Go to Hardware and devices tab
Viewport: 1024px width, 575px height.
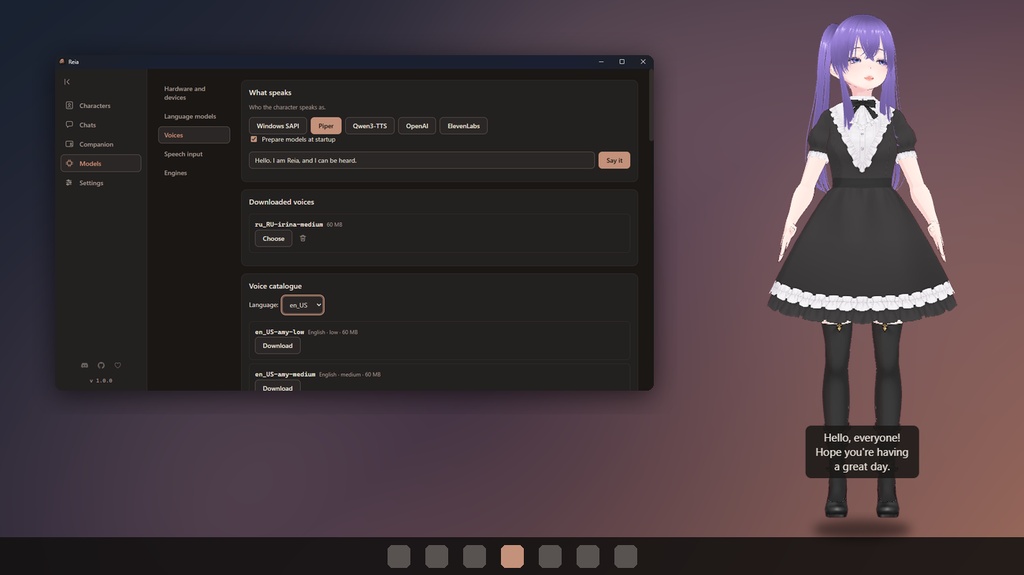pos(193,93)
